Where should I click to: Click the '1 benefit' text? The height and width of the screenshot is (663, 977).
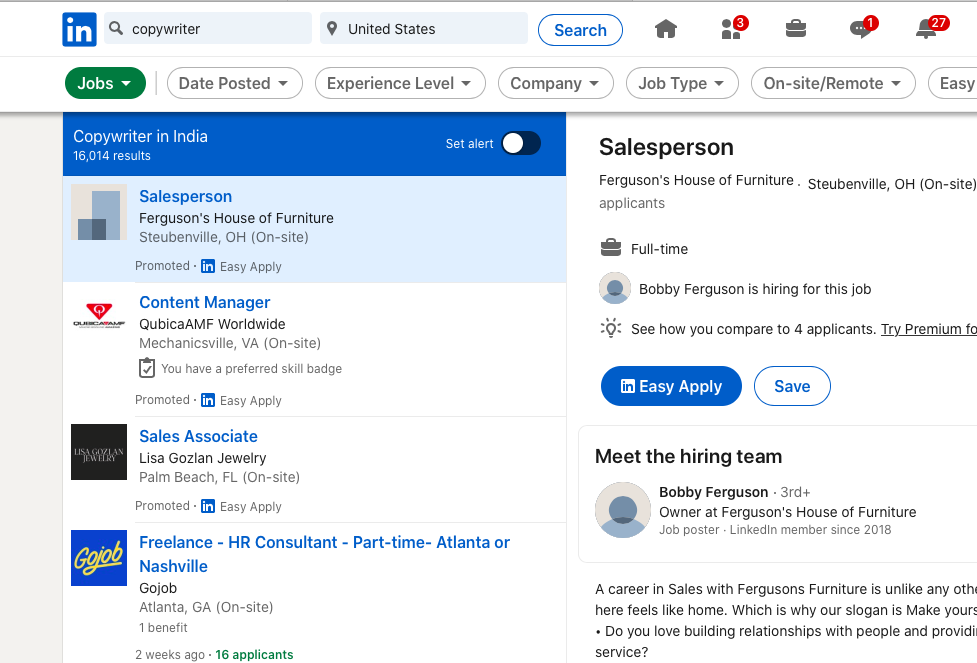[x=163, y=627]
